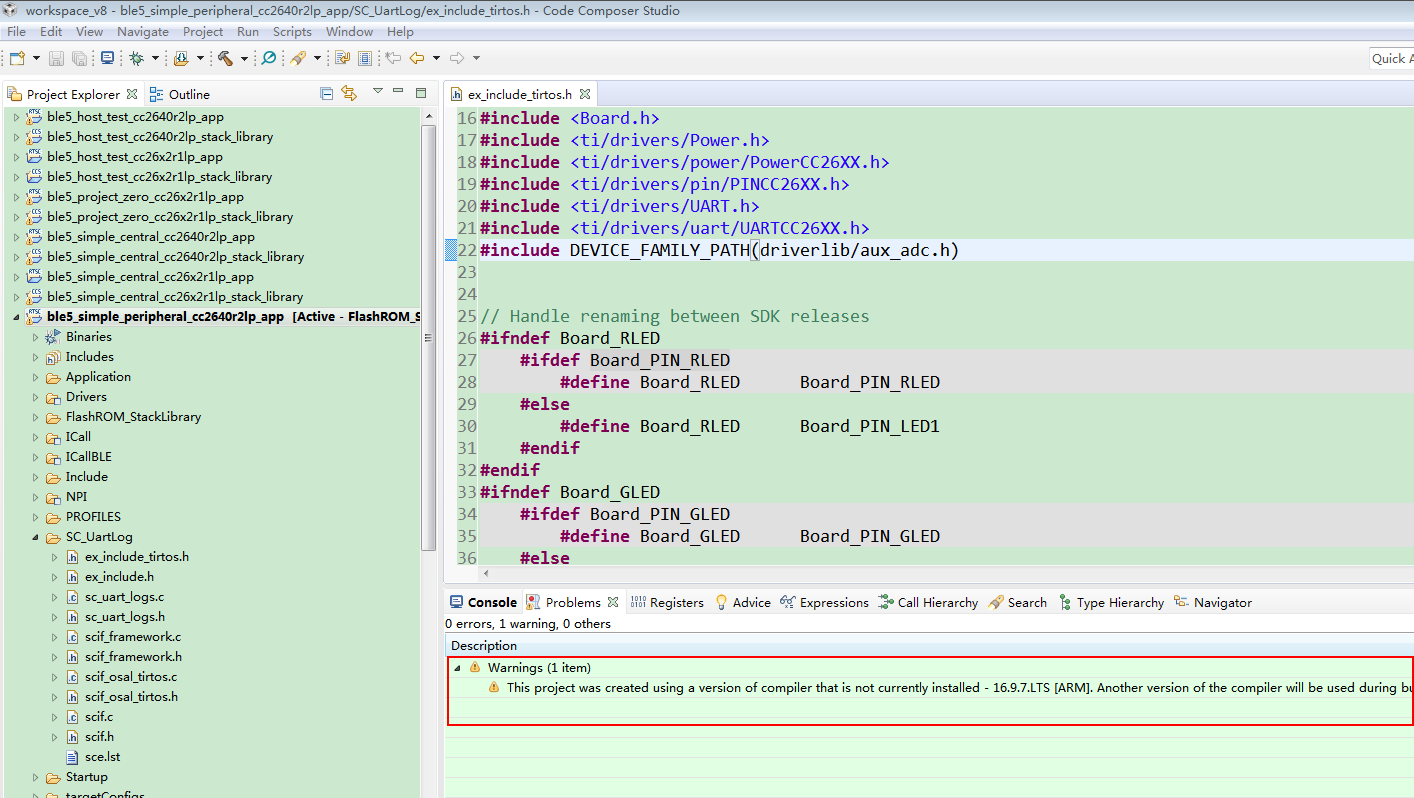This screenshot has width=1414, height=798.
Task: Click the toolbar icon right of the flashlight dropdown
Action: [x=343, y=58]
